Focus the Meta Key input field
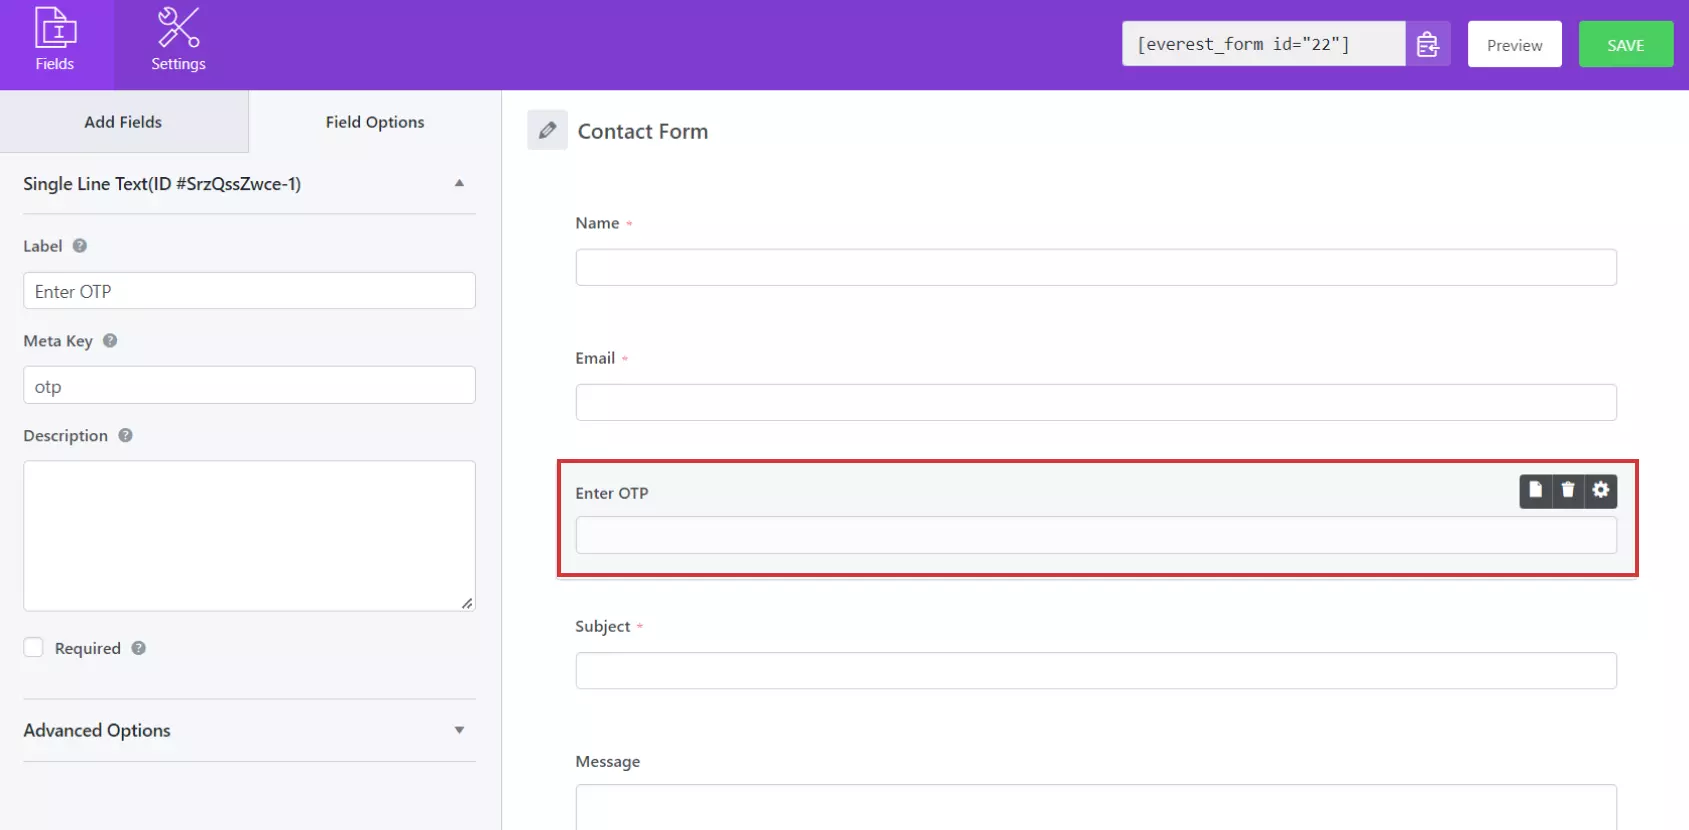This screenshot has height=830, width=1689. click(249, 386)
